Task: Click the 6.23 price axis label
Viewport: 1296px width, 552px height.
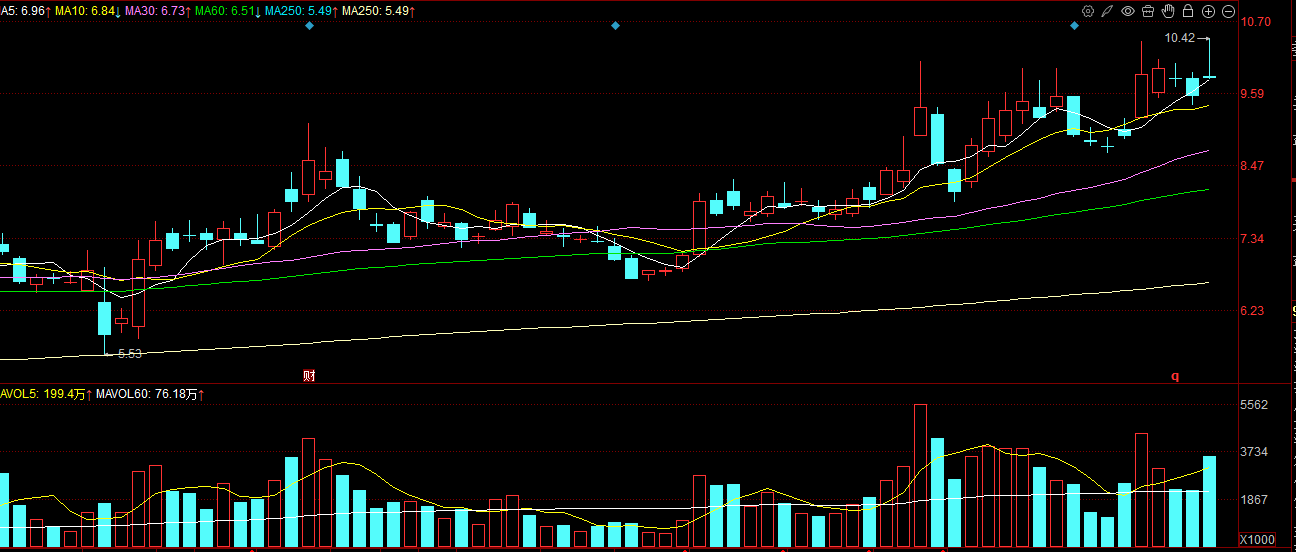Action: (x=1254, y=311)
